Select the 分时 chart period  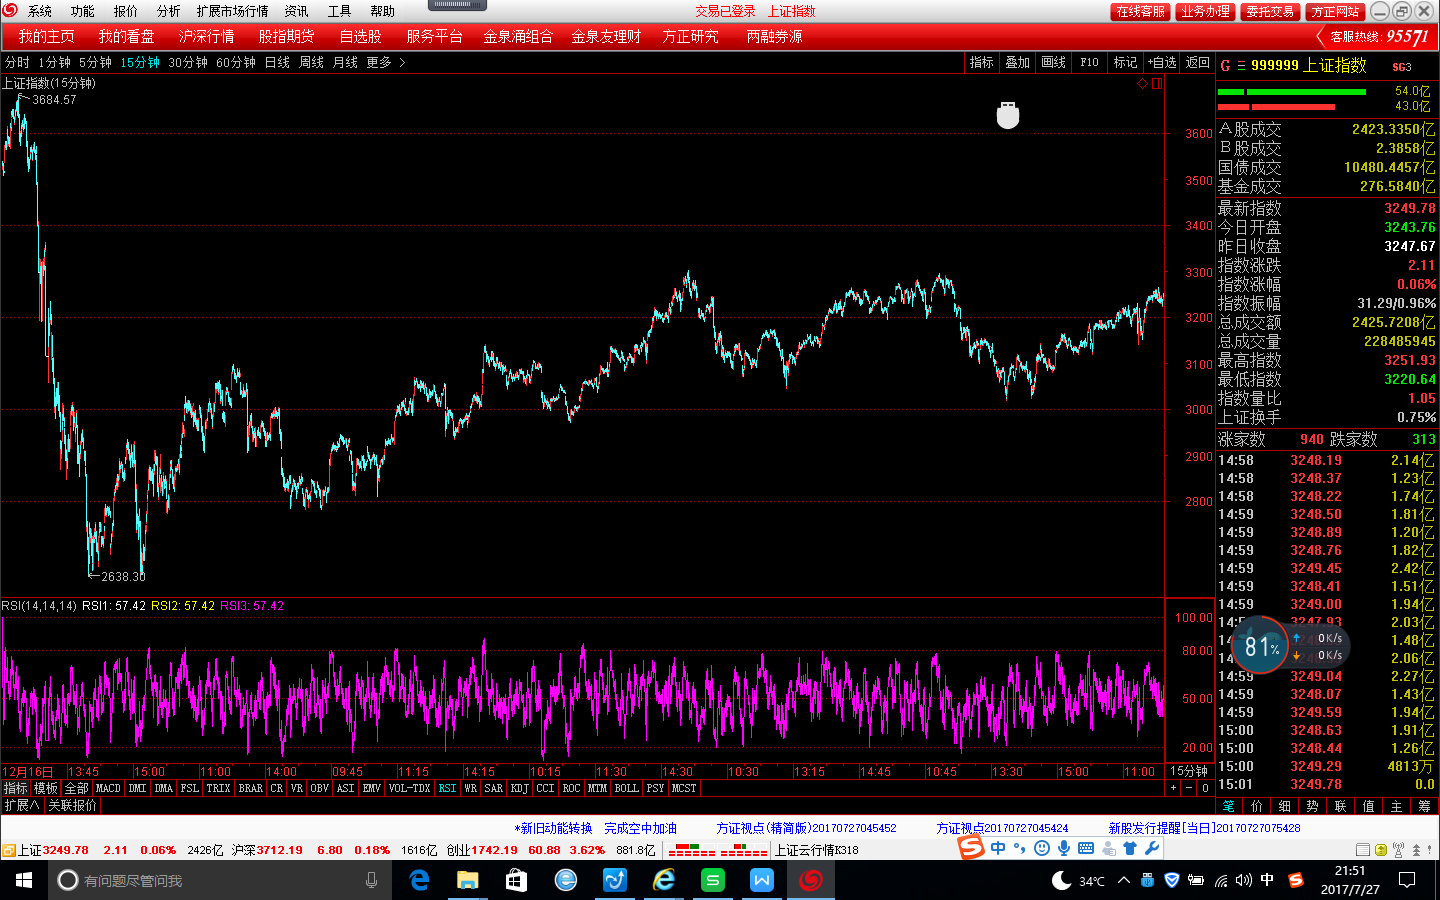[x=17, y=62]
